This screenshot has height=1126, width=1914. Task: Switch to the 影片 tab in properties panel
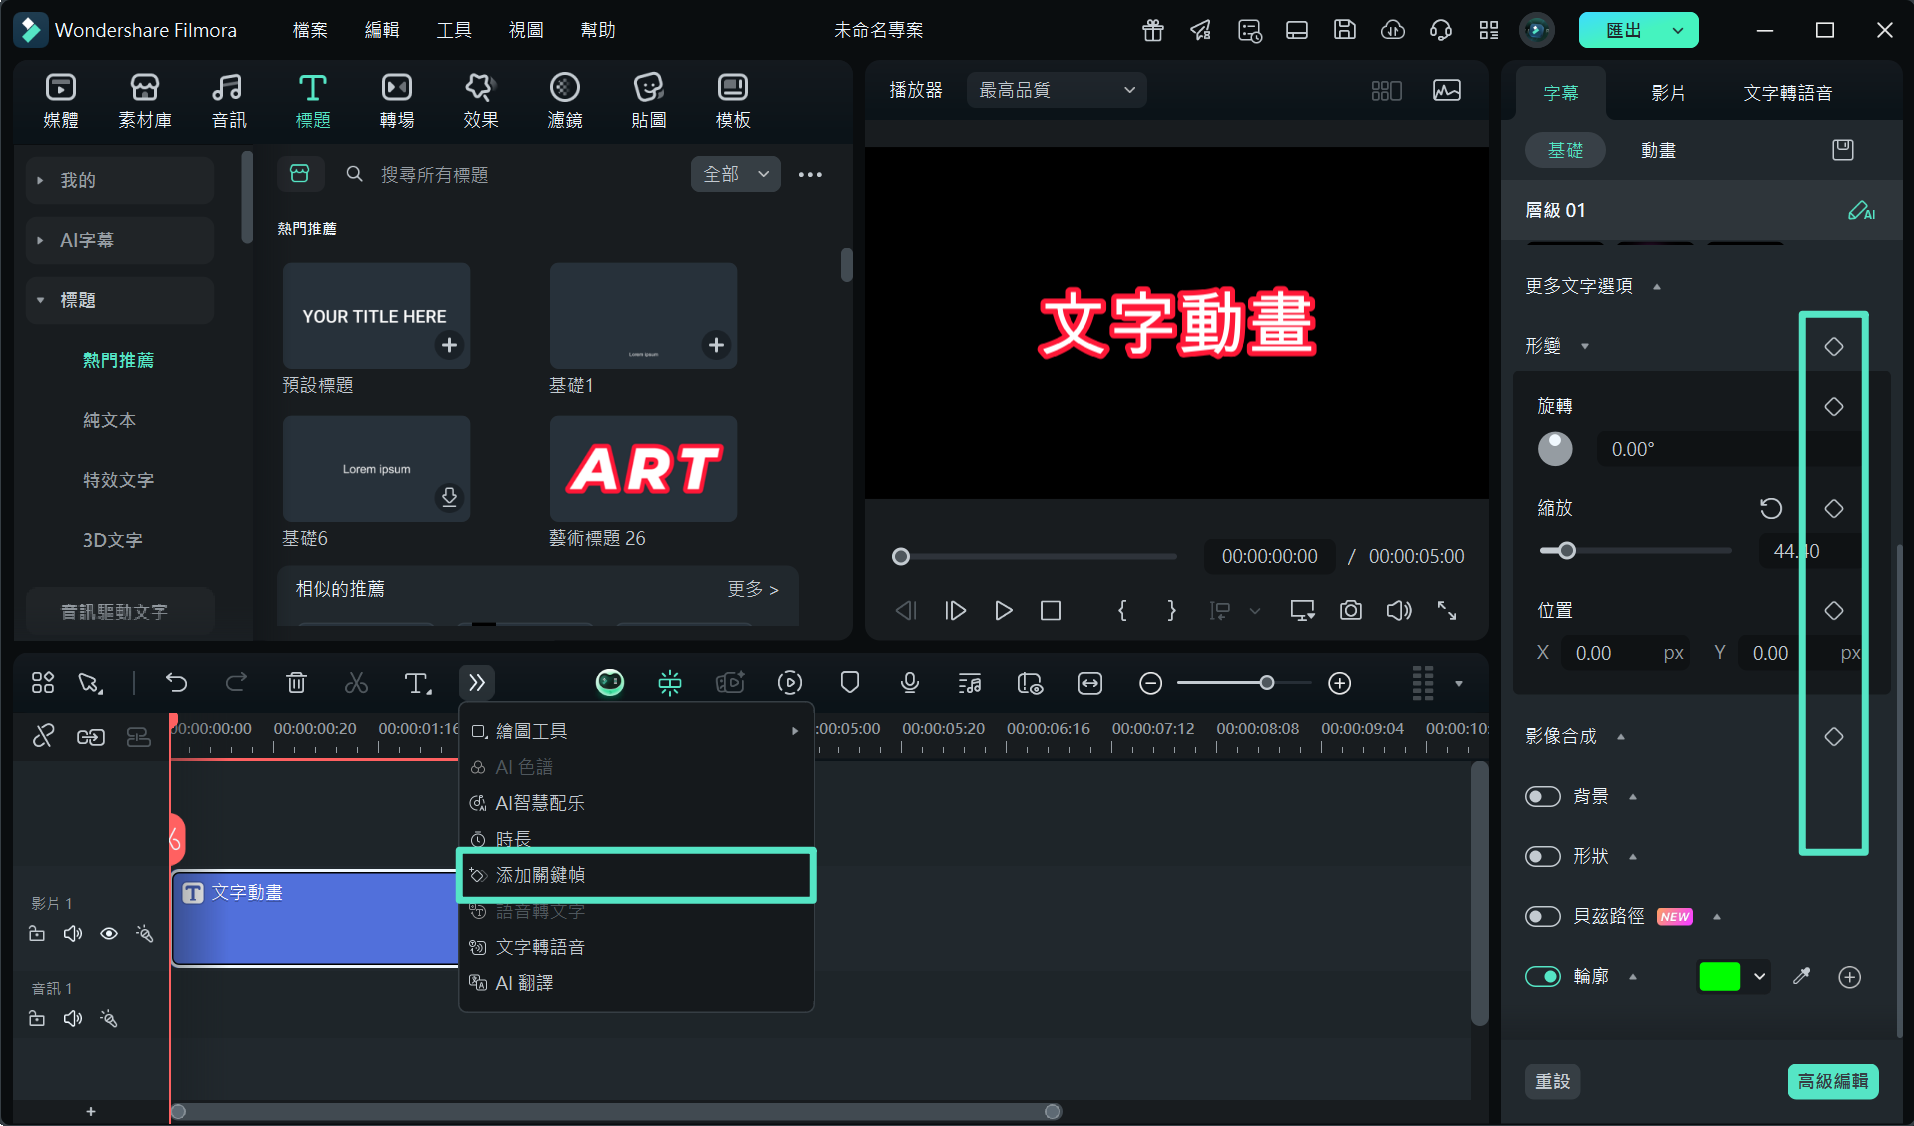click(x=1668, y=93)
